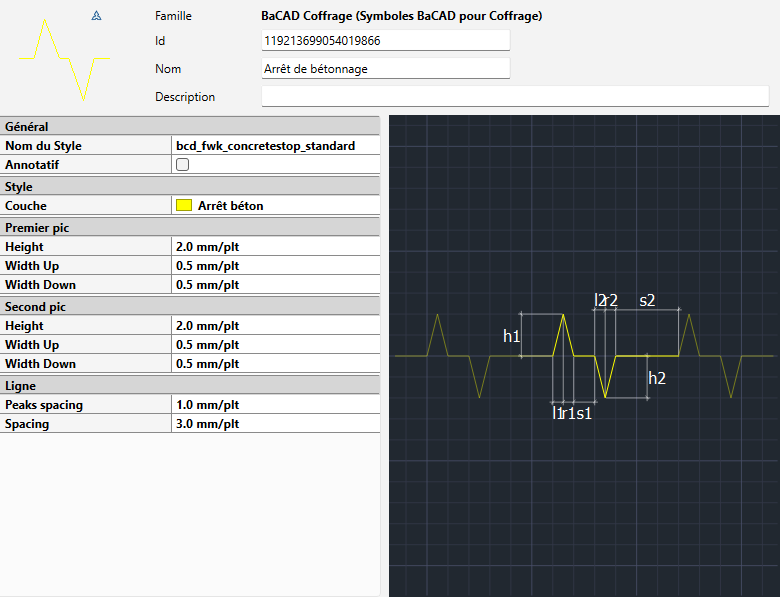Open the Couche layer dropdown 'Arrêt béton'
The height and width of the screenshot is (597, 780).
(x=275, y=206)
